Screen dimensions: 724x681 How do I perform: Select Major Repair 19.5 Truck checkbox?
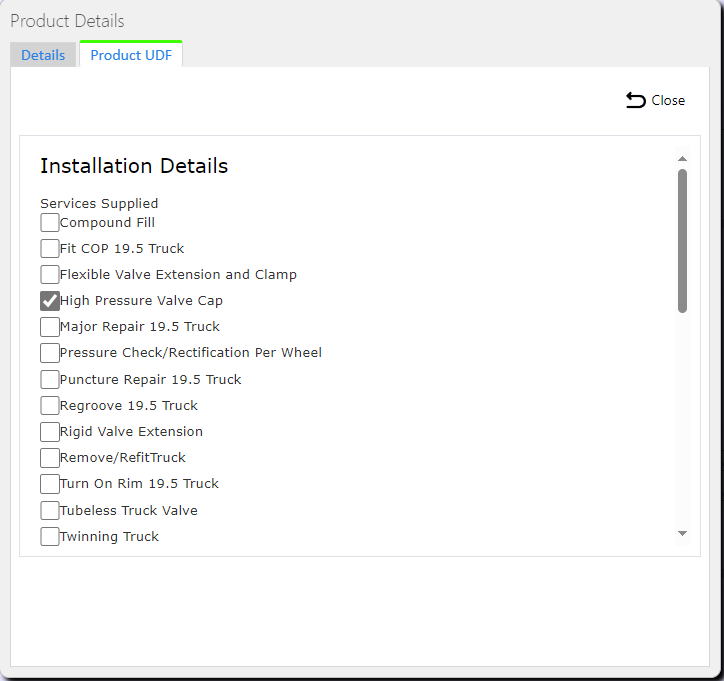tap(50, 326)
